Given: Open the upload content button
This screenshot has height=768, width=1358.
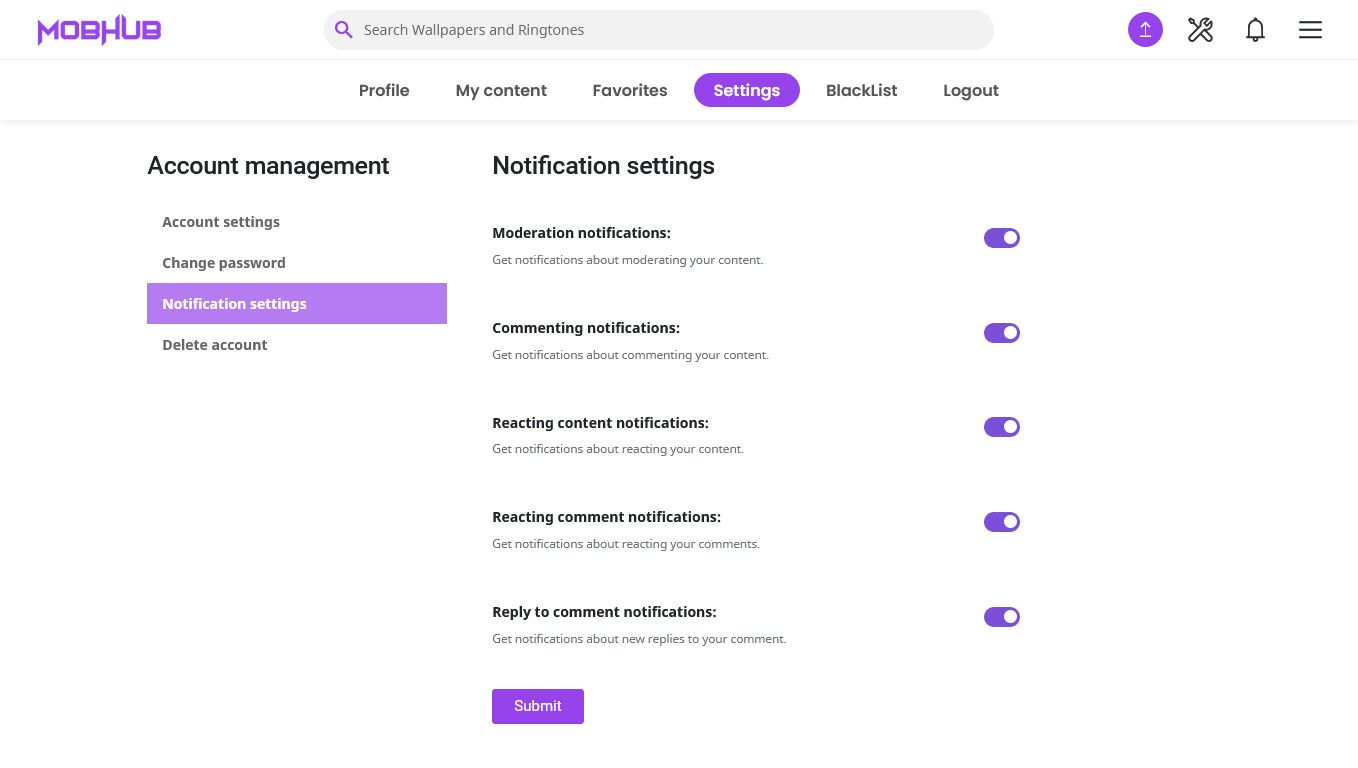Looking at the screenshot, I should 1145,30.
